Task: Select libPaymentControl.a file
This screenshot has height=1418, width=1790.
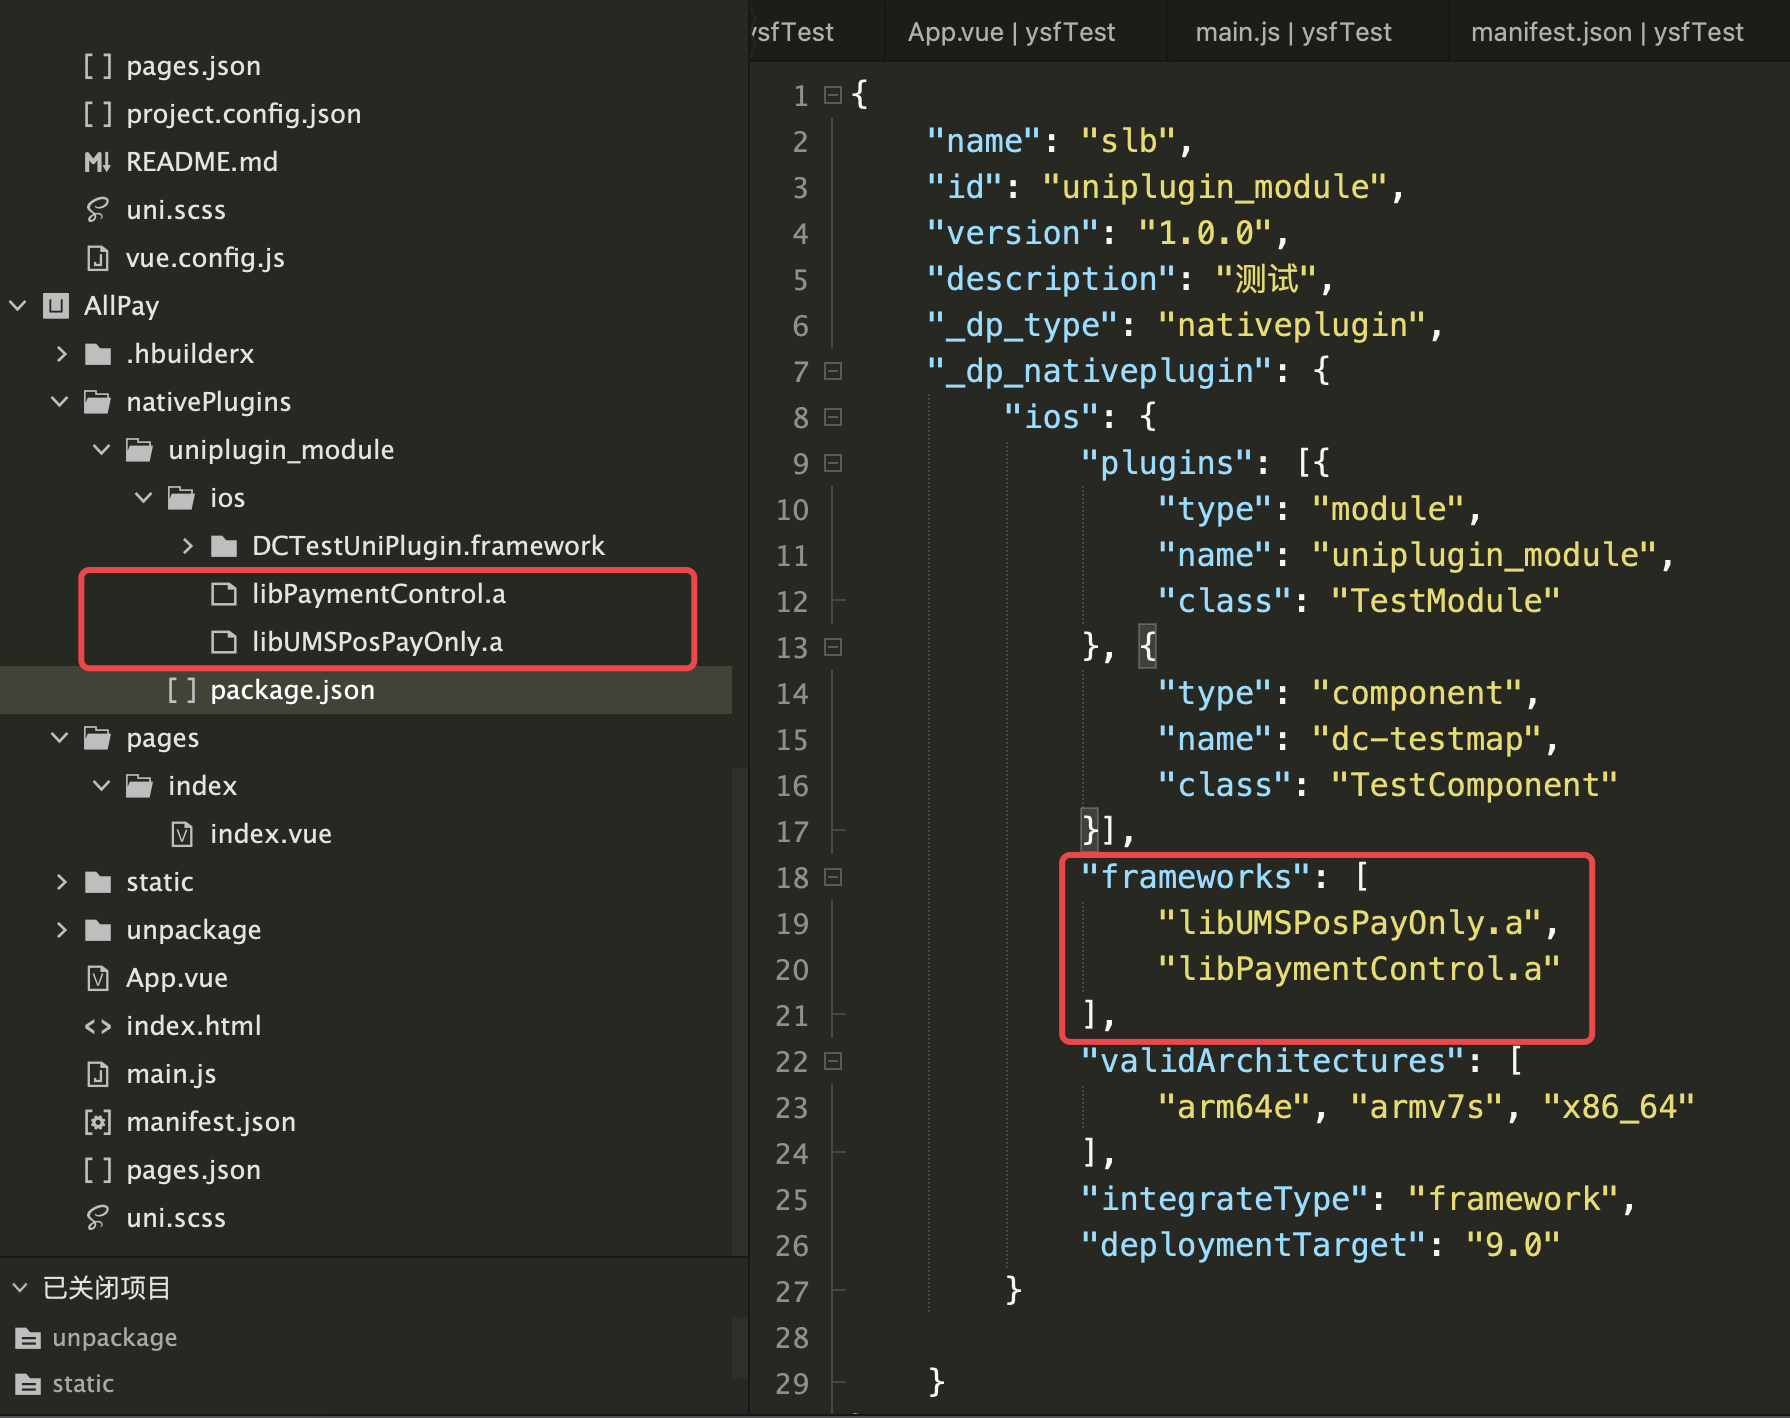Action: (379, 594)
